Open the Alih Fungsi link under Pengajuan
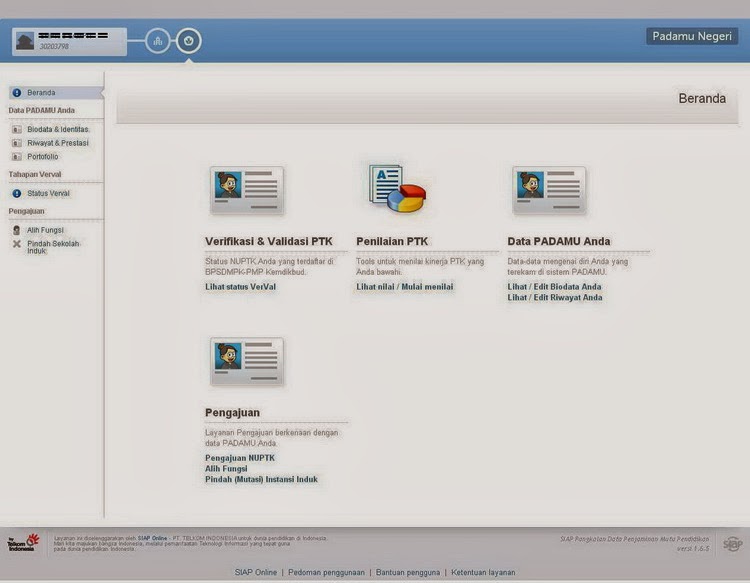Viewport: 750px width, 583px height. pos(226,469)
